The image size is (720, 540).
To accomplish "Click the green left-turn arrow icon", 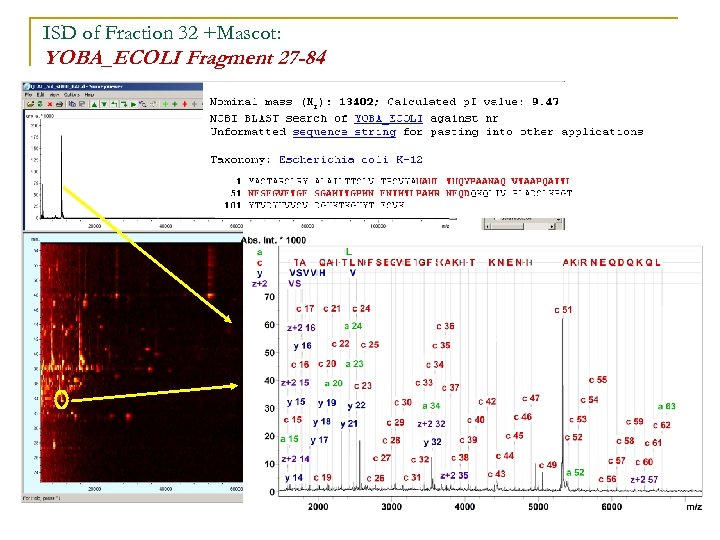I will pos(114,104).
